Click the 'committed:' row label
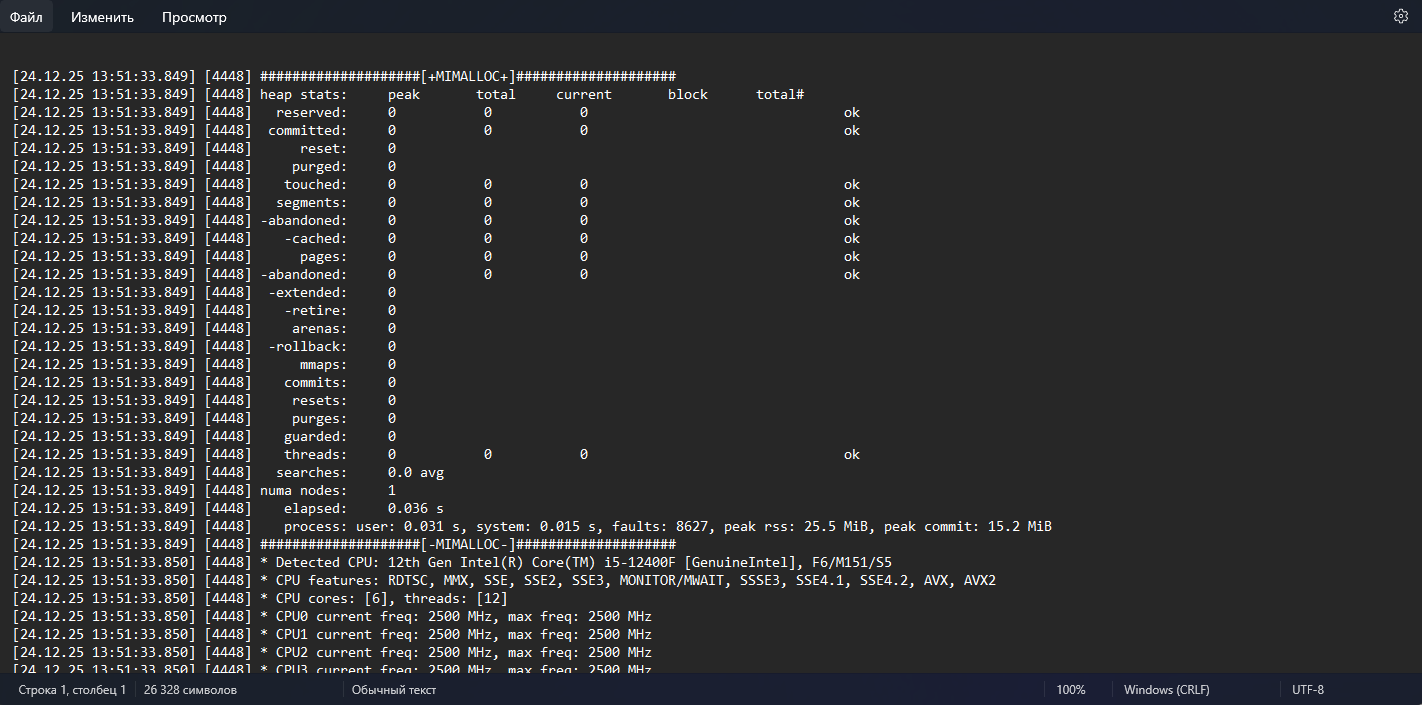This screenshot has width=1422, height=705. [308, 130]
